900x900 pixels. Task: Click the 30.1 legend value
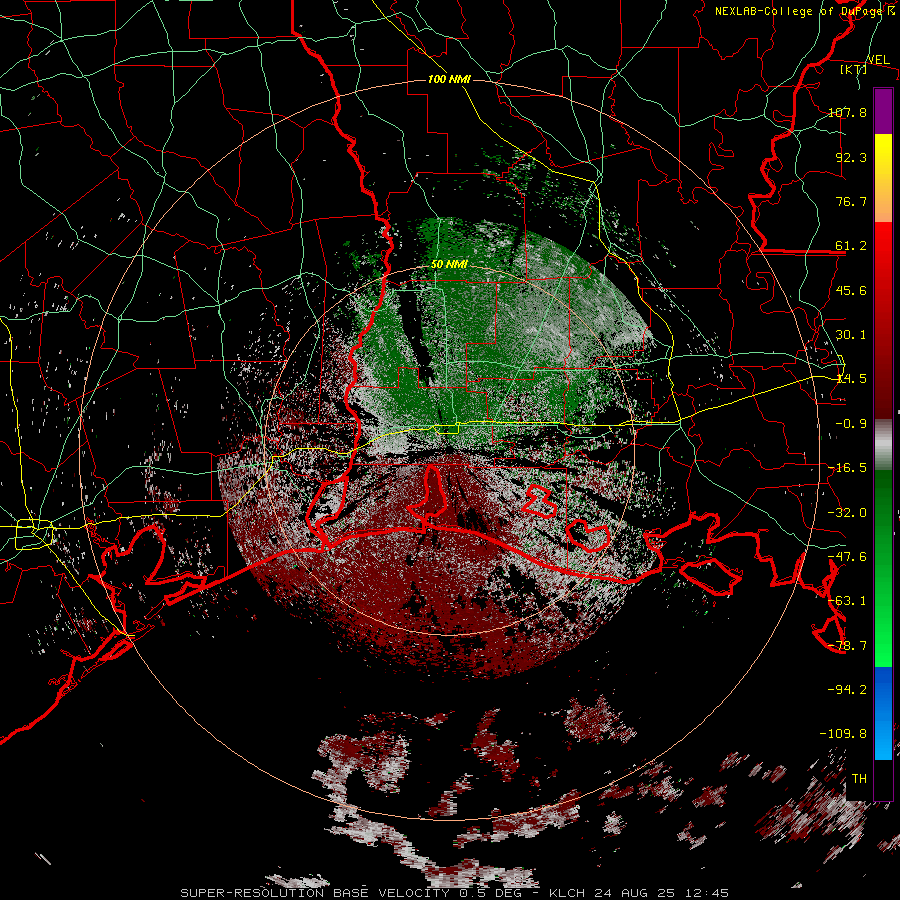(x=851, y=335)
